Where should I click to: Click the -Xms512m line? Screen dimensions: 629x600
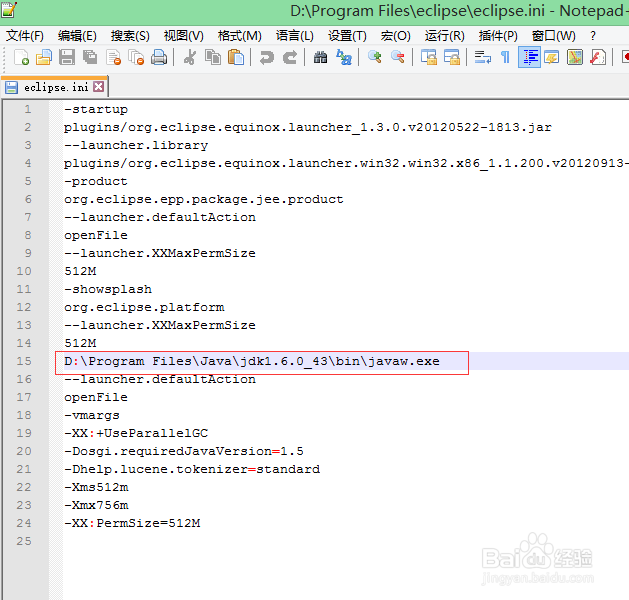click(96, 487)
